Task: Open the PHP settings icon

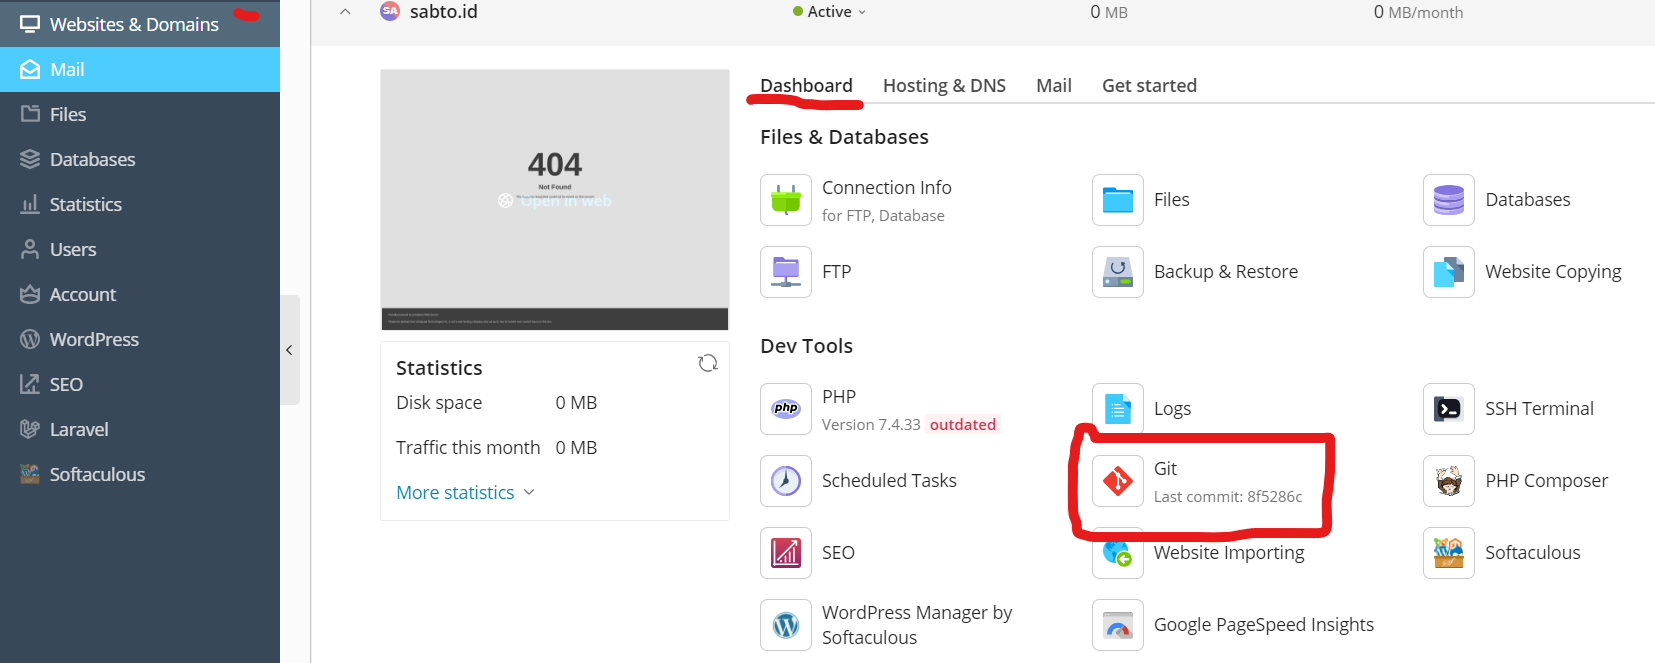Action: [x=786, y=409]
